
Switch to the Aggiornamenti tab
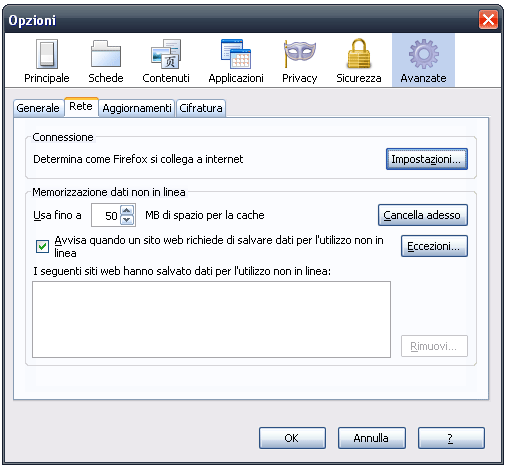pos(137,108)
